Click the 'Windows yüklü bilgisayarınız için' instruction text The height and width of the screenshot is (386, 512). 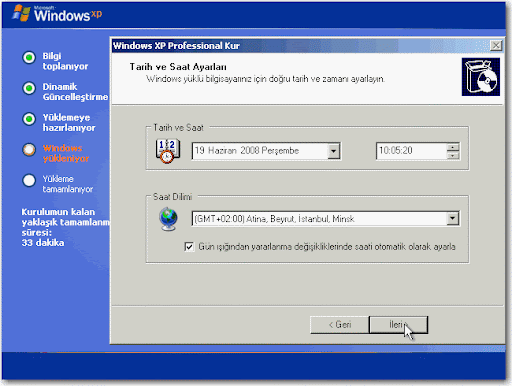click(x=265, y=79)
